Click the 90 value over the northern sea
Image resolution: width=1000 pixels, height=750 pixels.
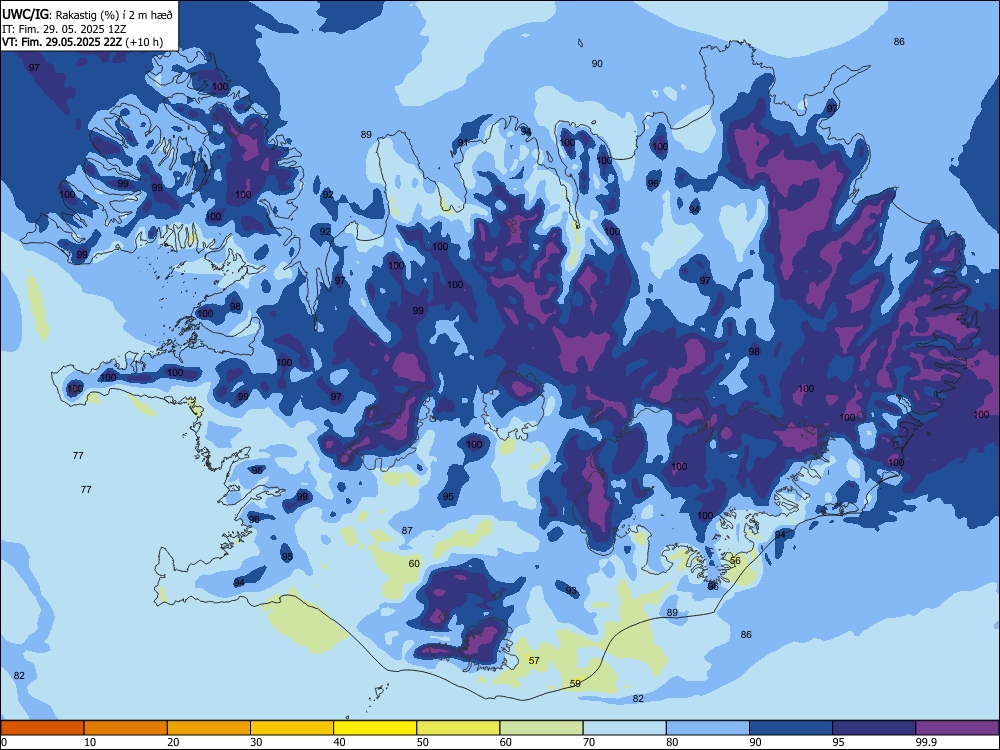pos(597,63)
